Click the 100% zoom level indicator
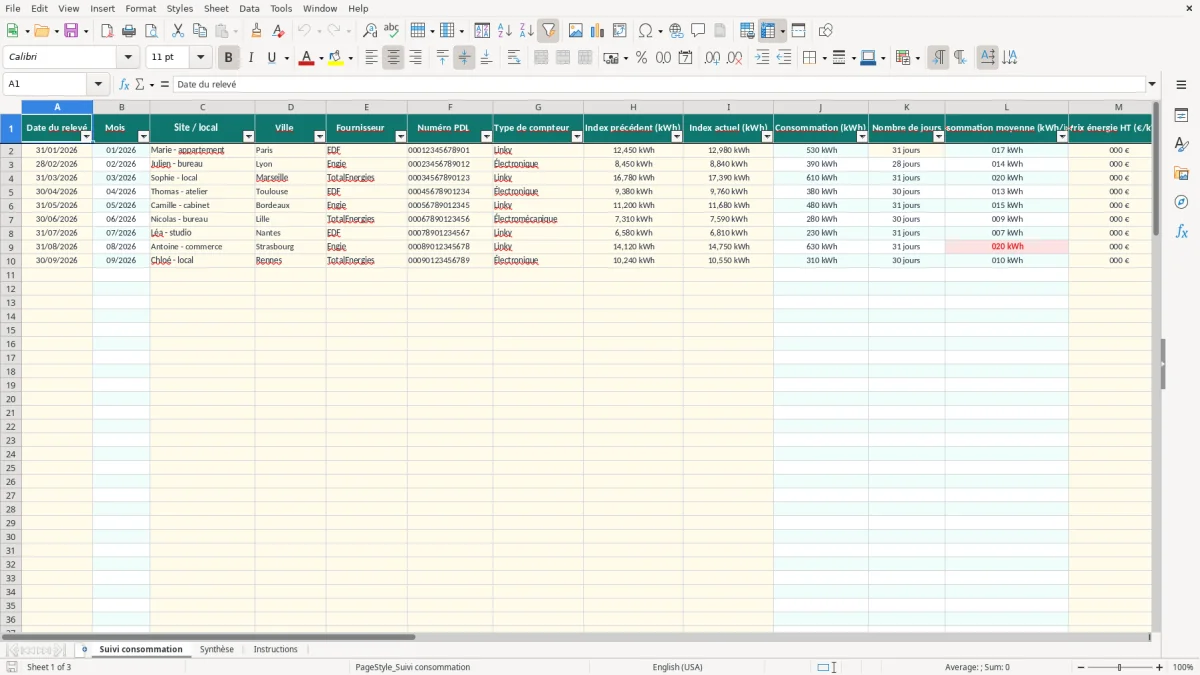The width and height of the screenshot is (1200, 675). pos(1183,667)
